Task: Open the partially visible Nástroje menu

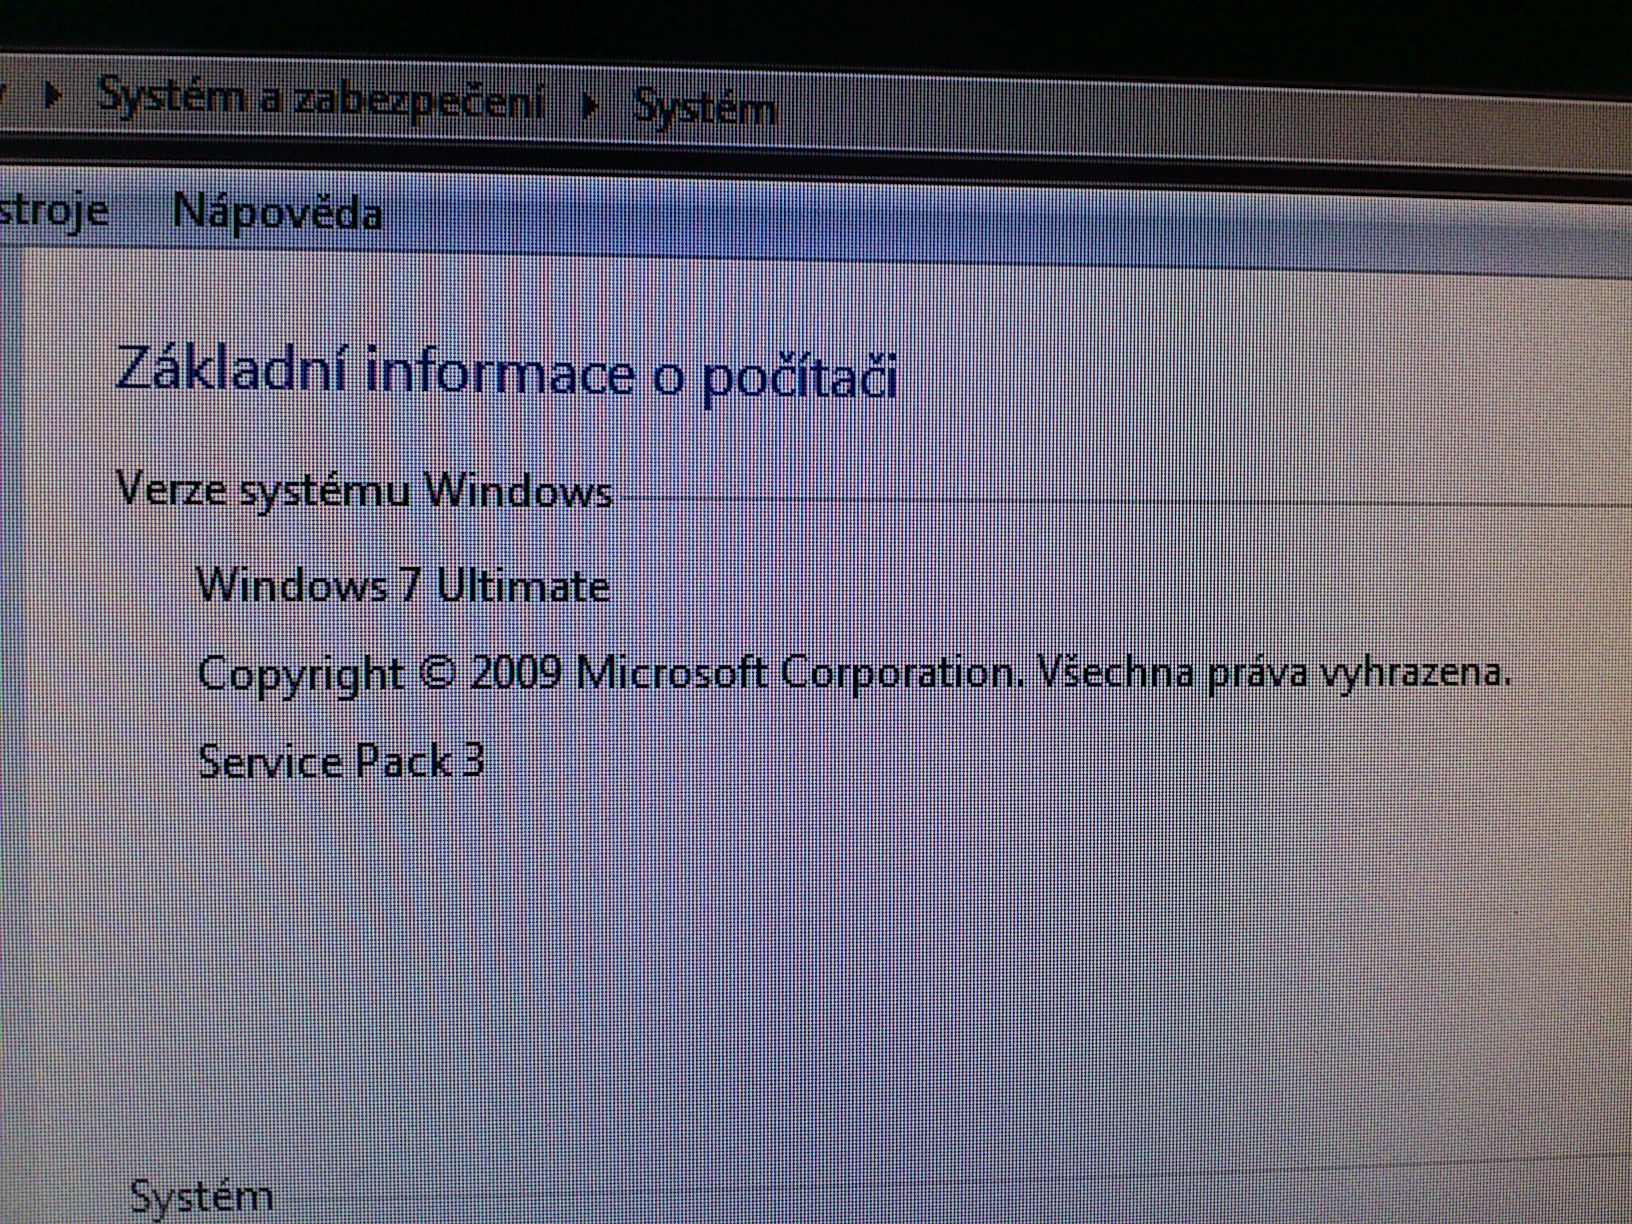Action: click(54, 209)
